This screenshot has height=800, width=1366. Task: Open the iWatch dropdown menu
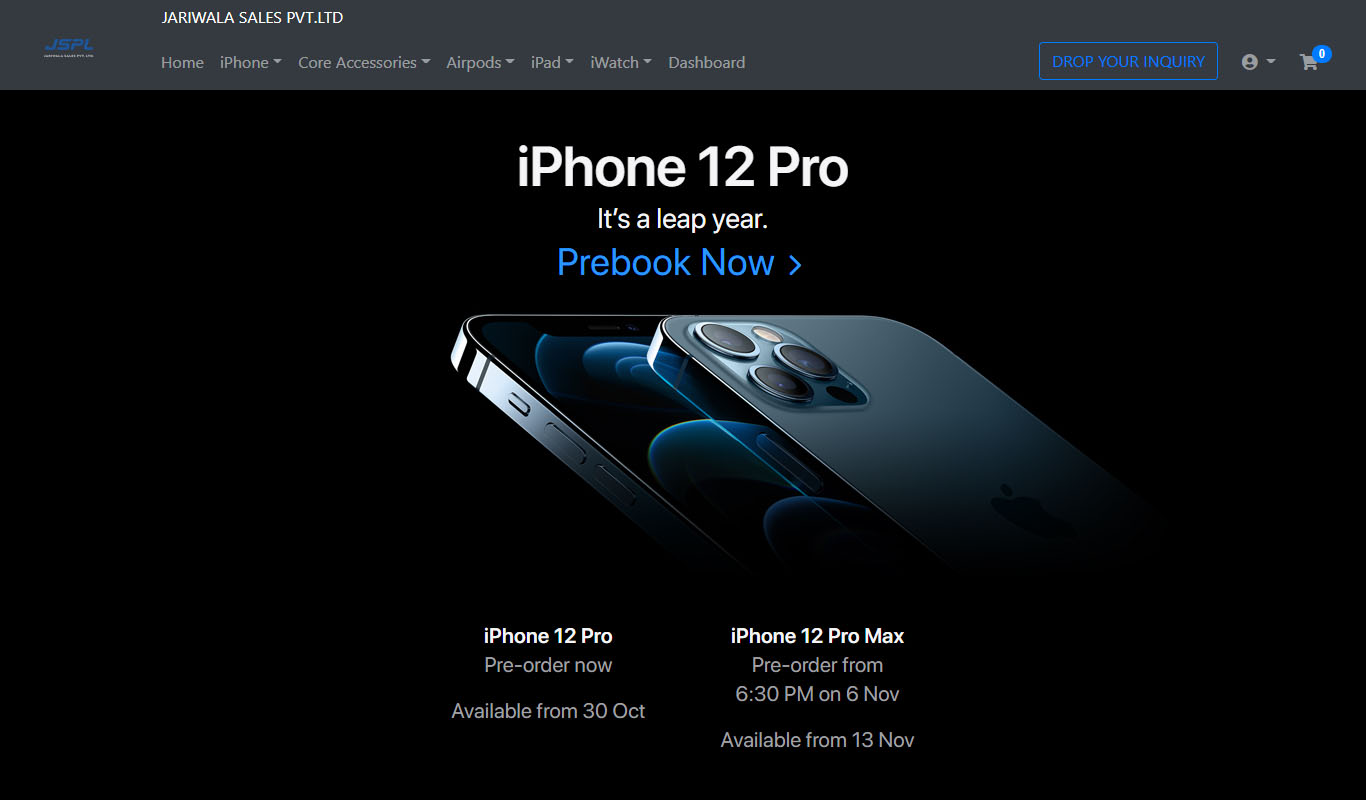[621, 62]
